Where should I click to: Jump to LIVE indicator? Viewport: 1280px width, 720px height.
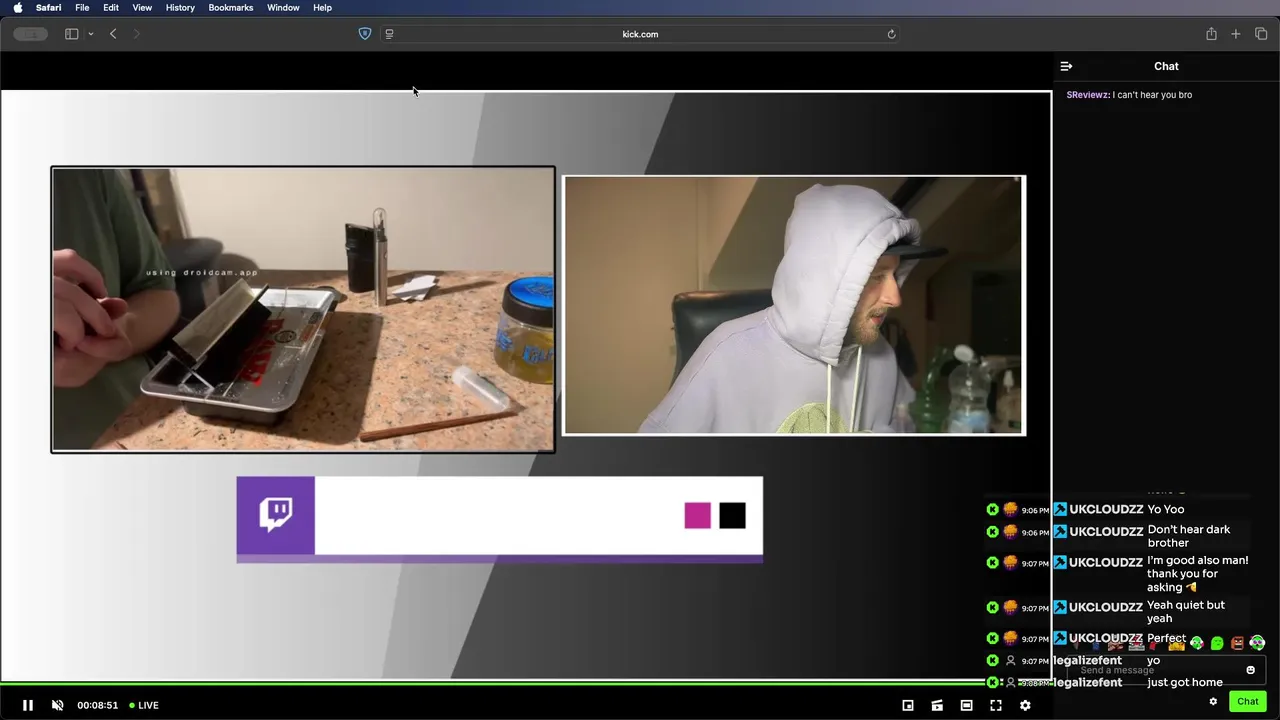point(143,705)
